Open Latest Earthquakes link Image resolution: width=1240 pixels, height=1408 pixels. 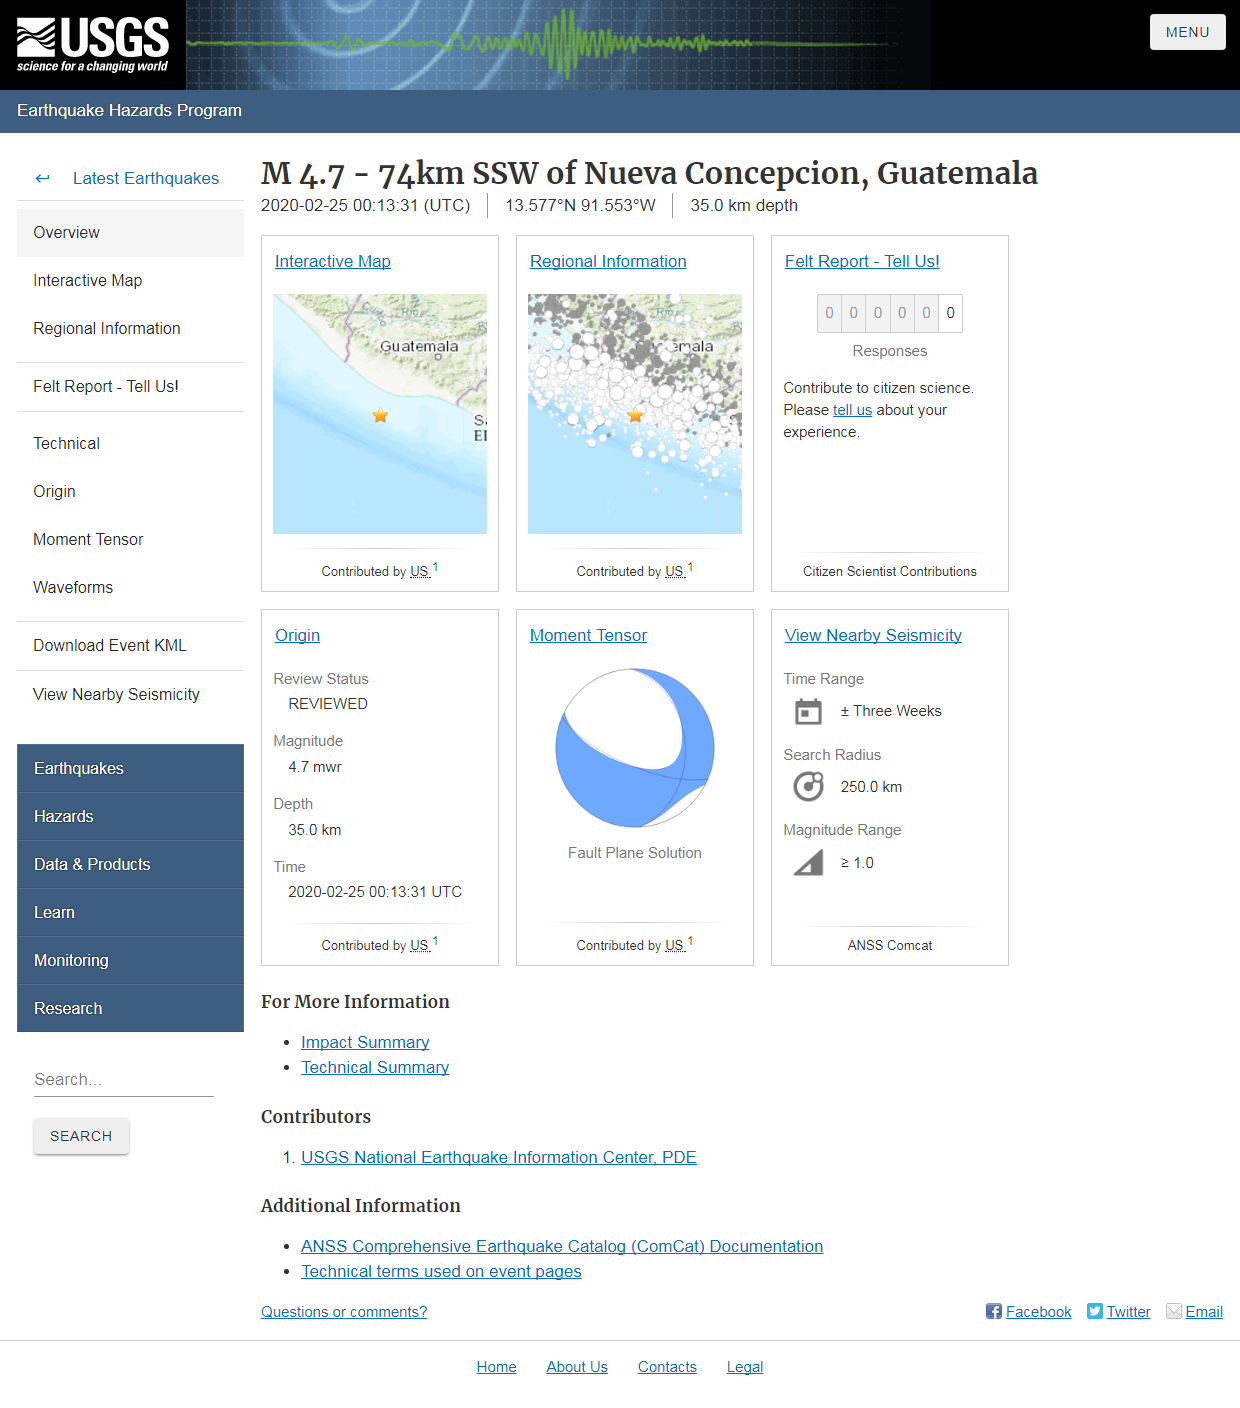click(146, 178)
